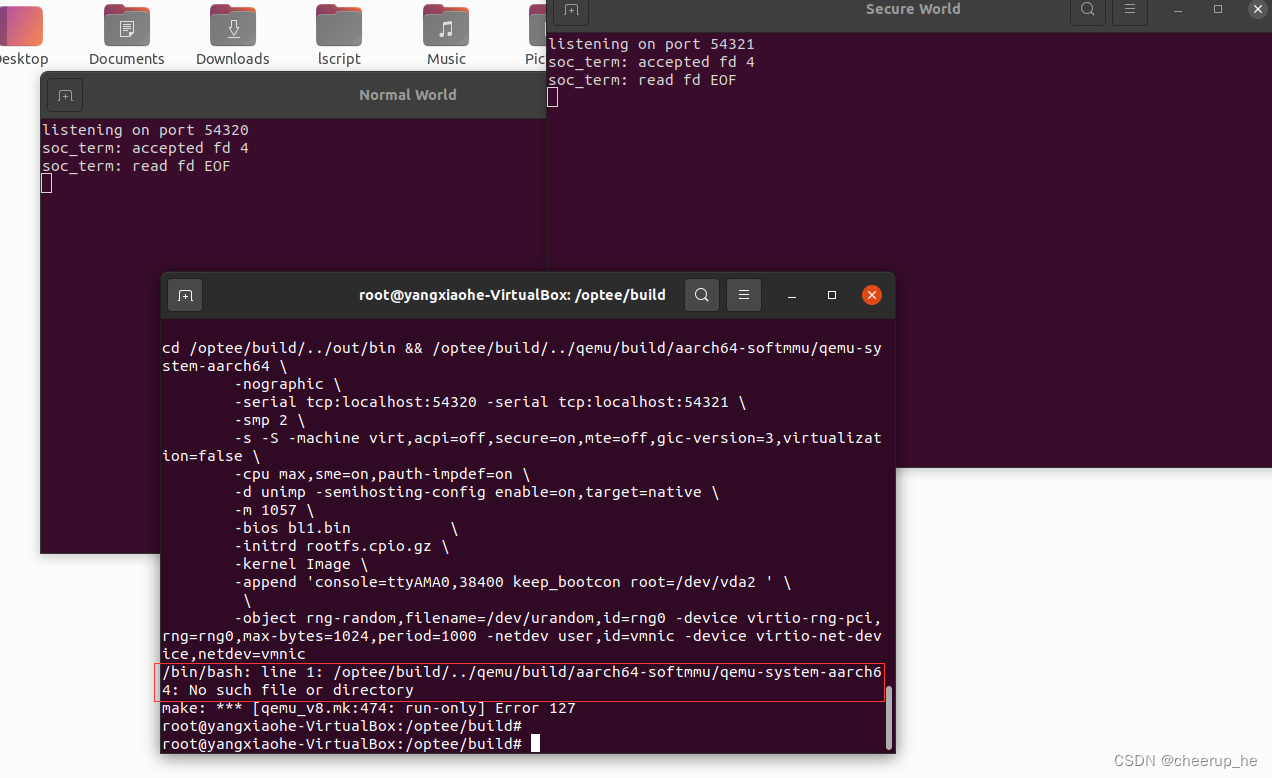1272x778 pixels.
Task: Click the '/bin/bash: line 1:' error message
Action: [521, 681]
